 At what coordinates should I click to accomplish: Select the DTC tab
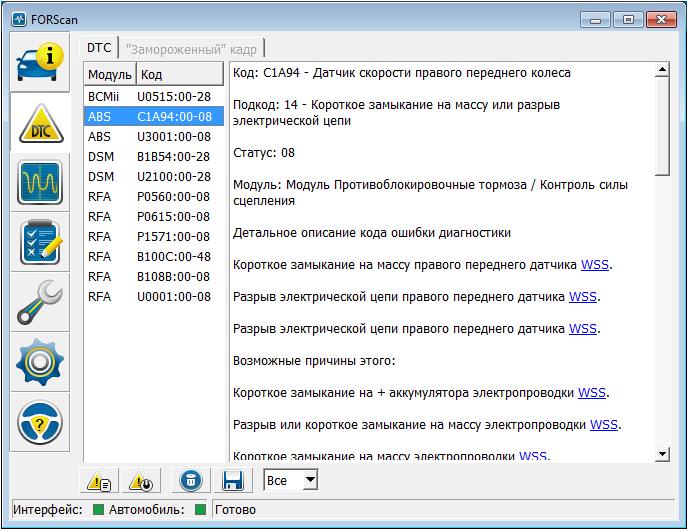99,47
